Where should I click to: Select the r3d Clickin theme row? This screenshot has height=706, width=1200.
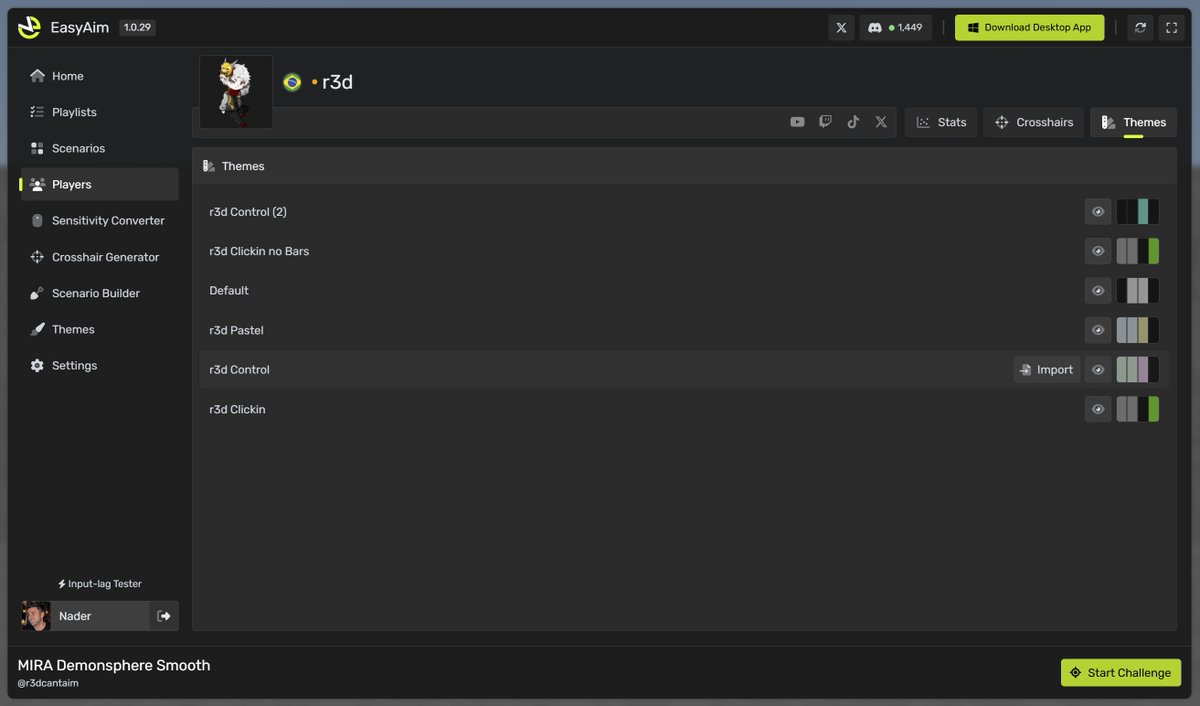point(684,409)
